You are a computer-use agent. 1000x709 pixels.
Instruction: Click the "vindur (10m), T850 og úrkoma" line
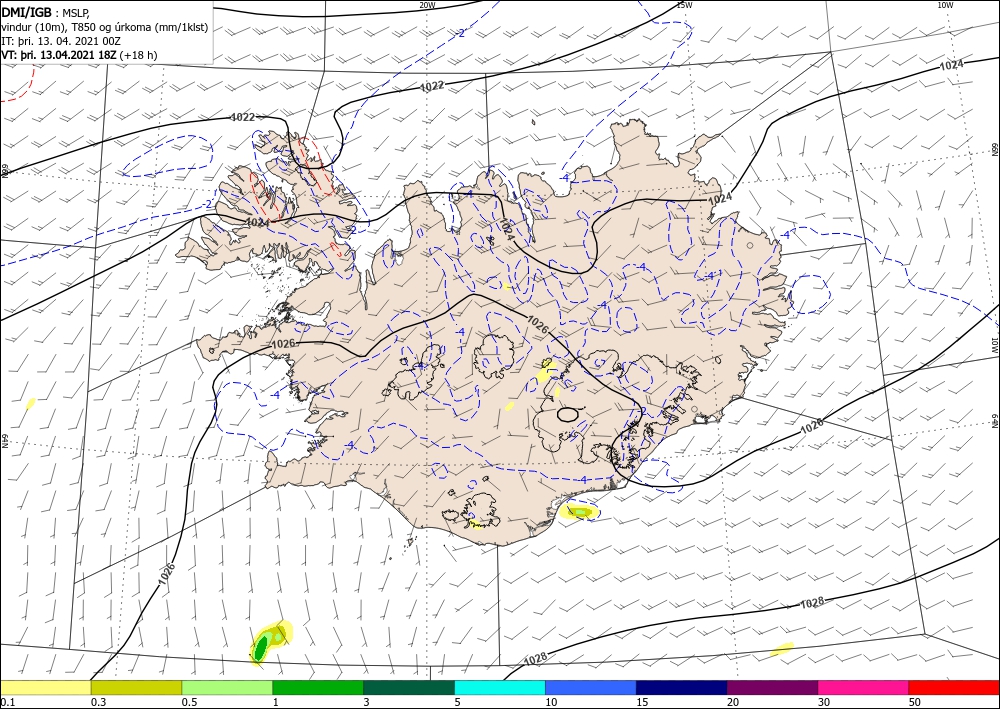[105, 27]
